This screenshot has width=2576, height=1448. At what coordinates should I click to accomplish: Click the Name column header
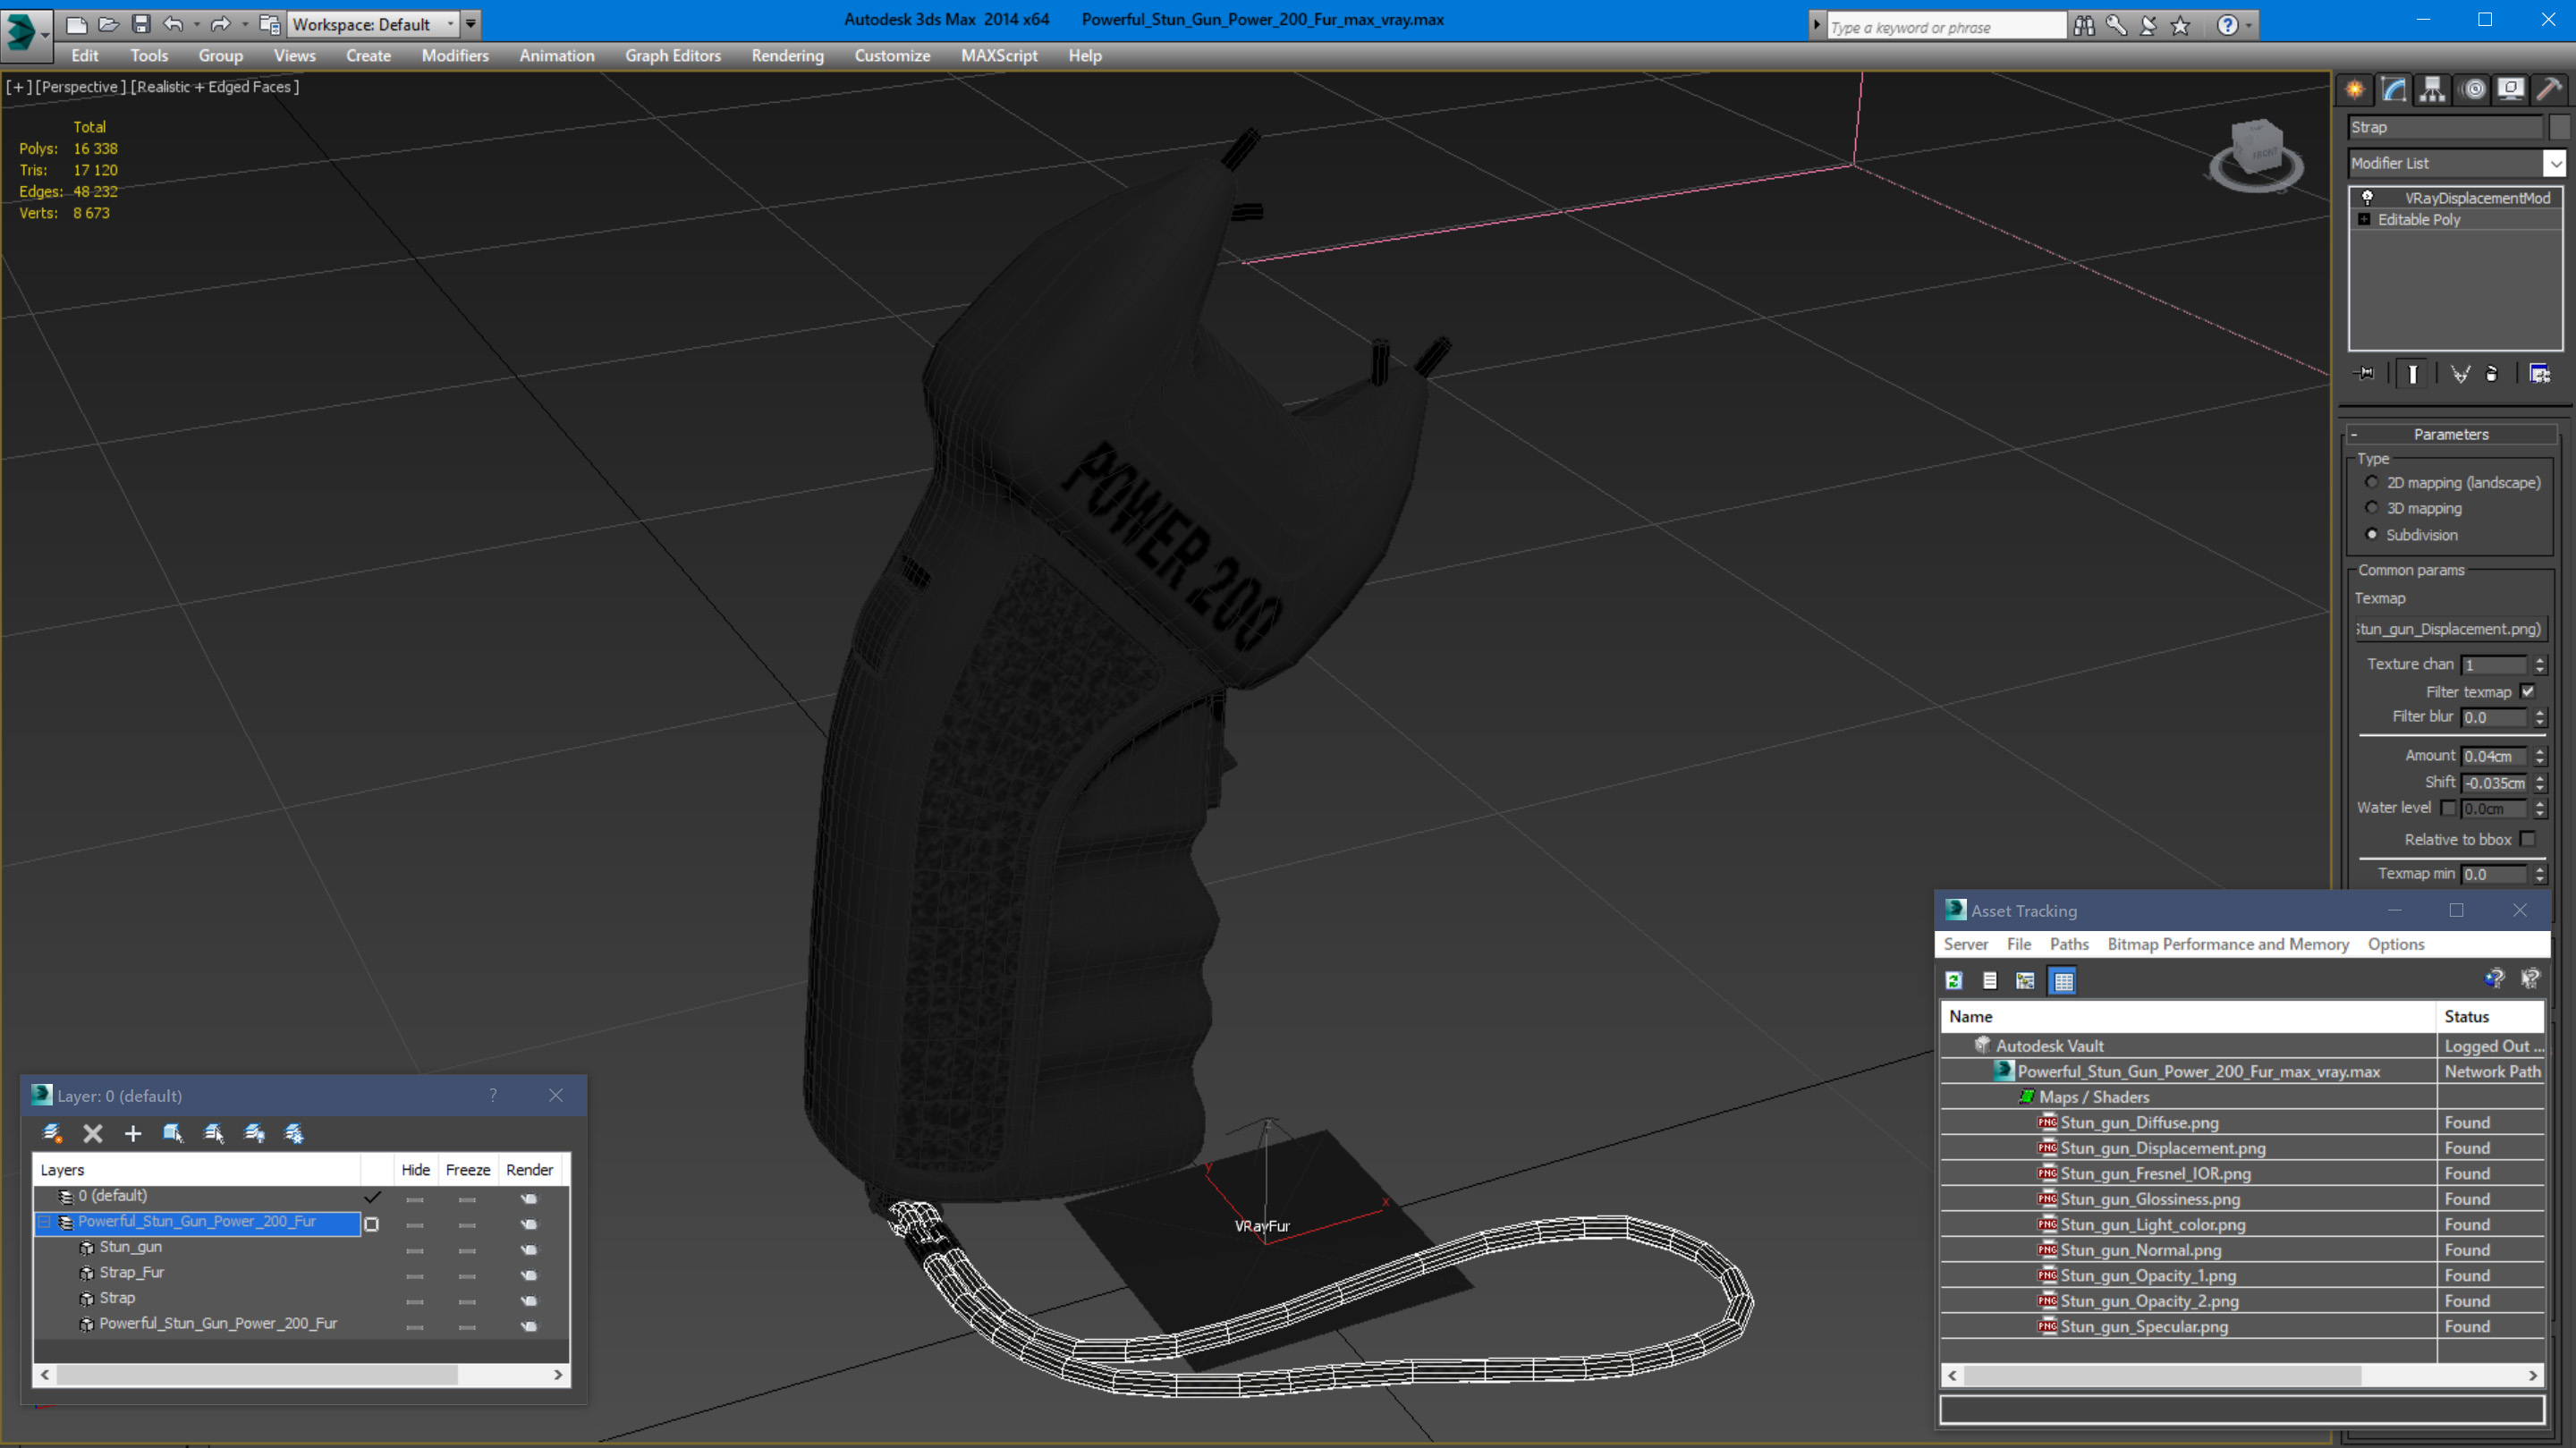pyautogui.click(x=2188, y=1016)
